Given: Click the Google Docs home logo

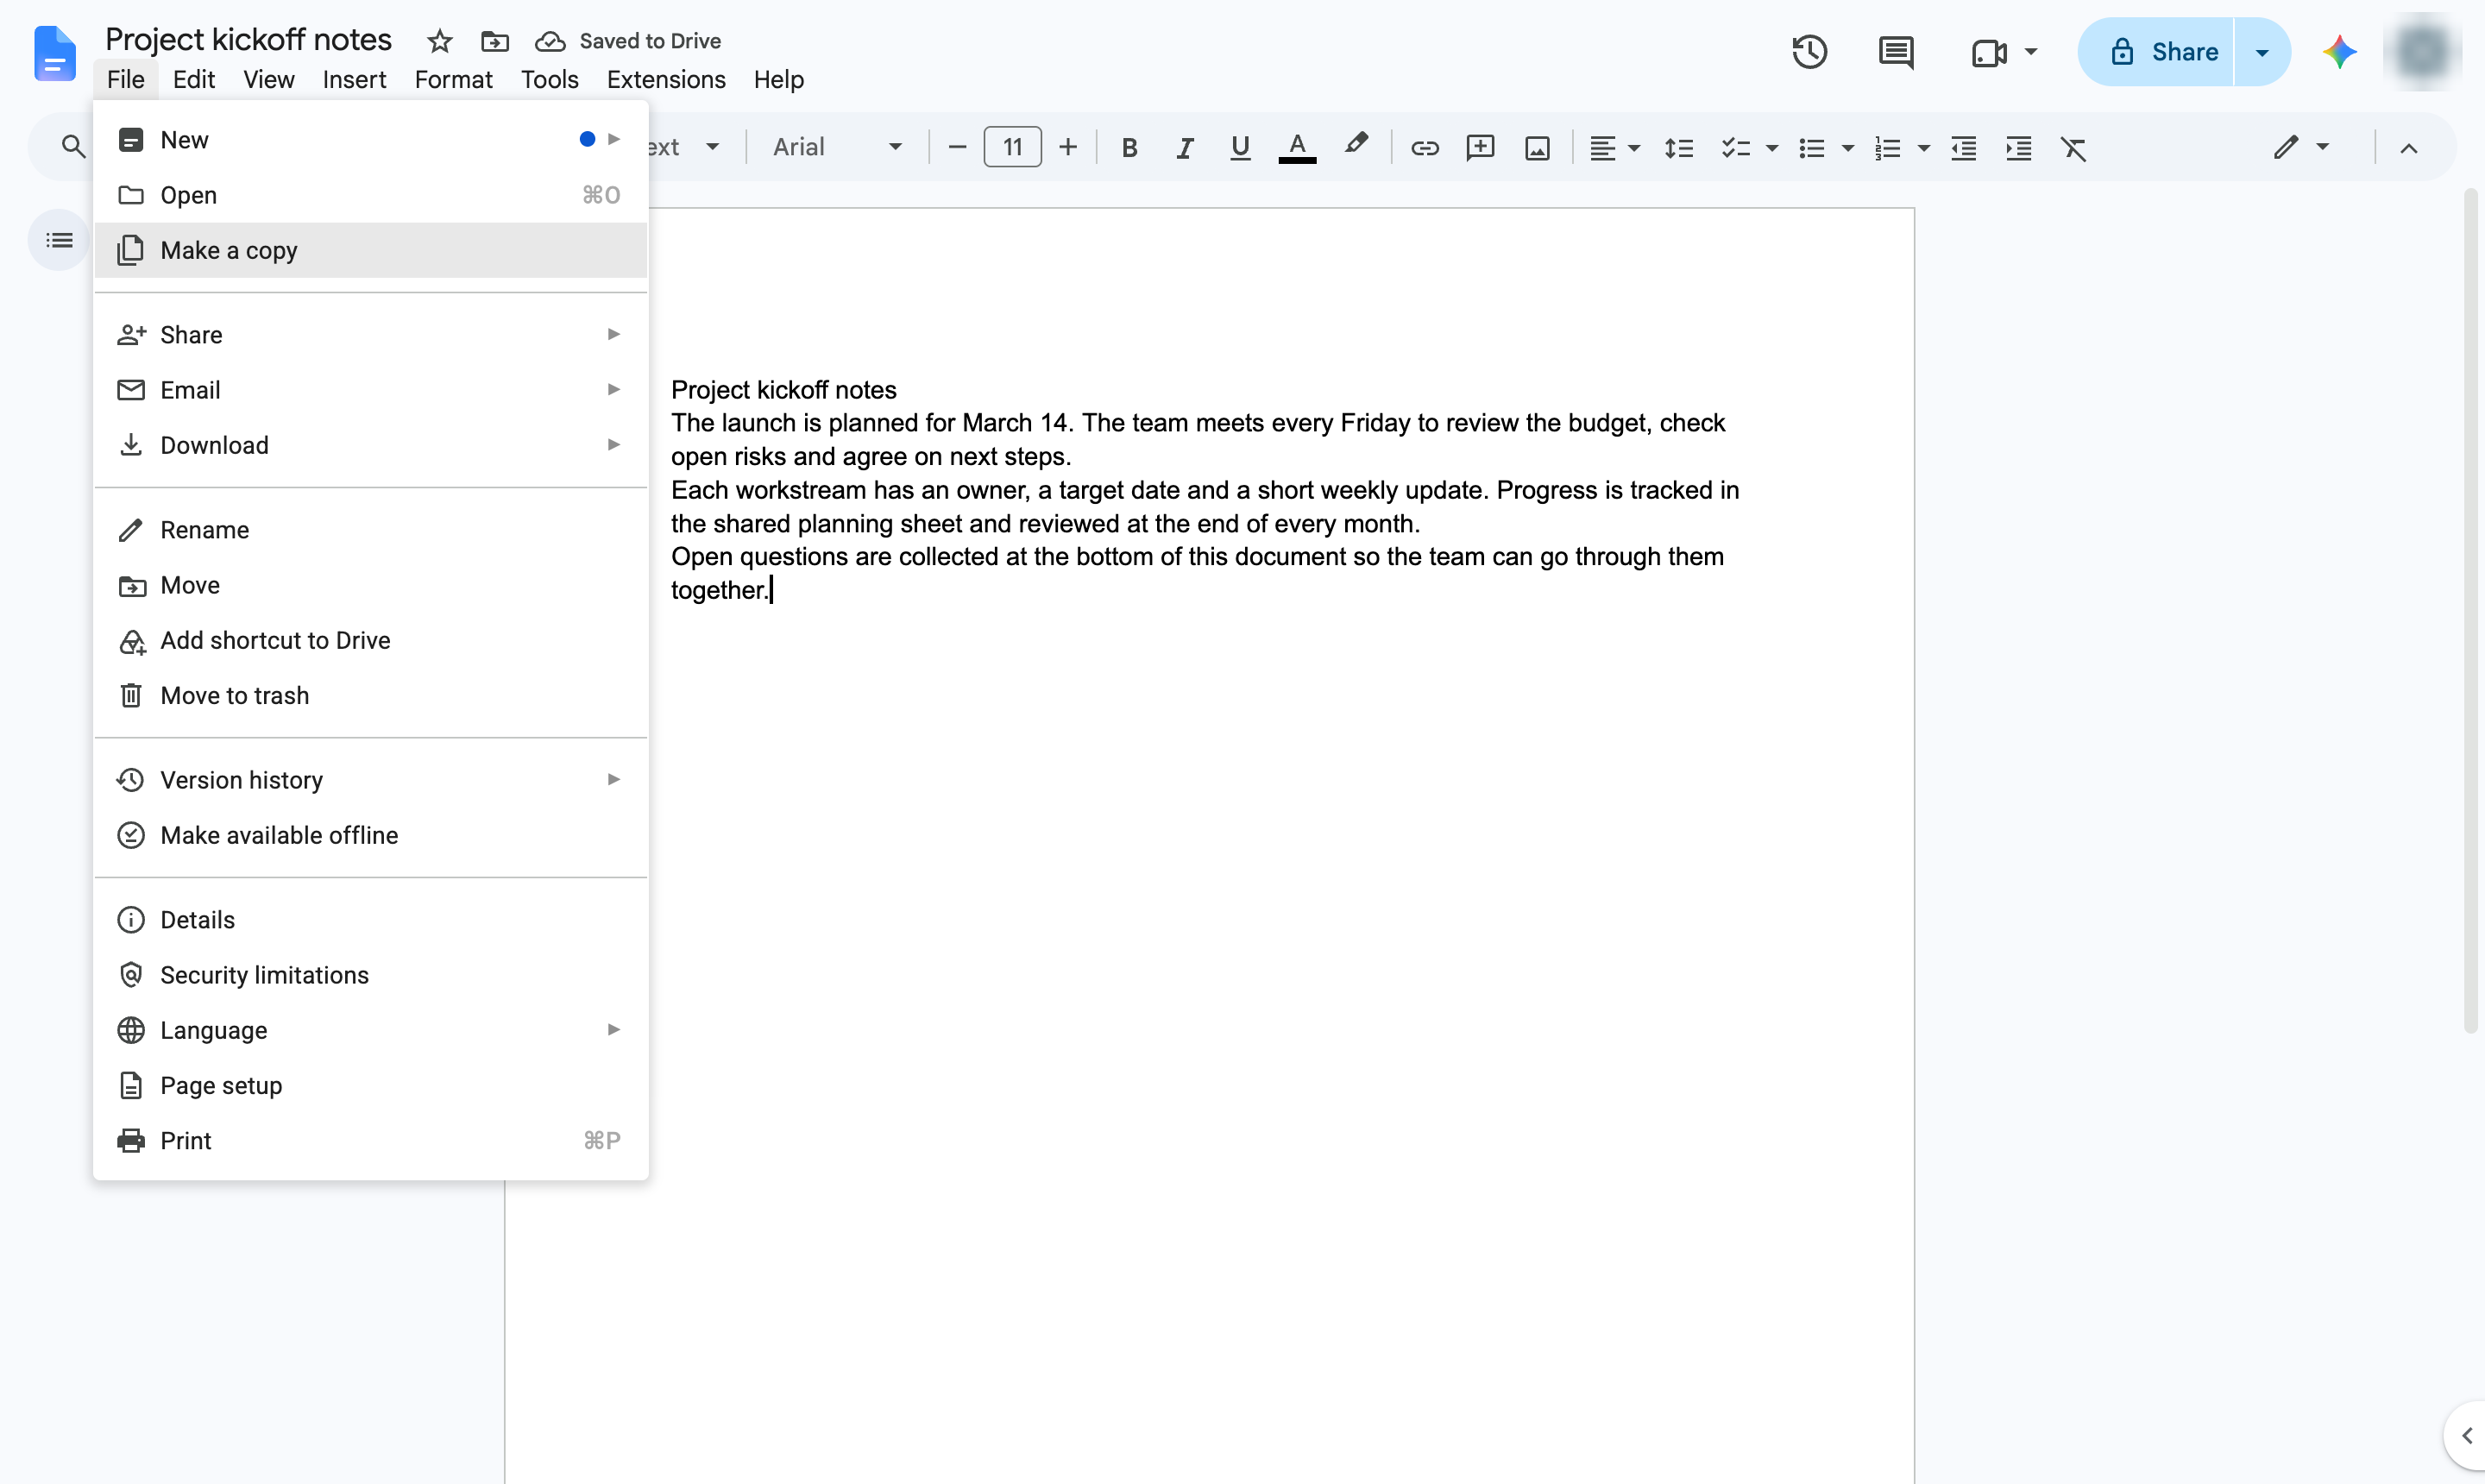Looking at the screenshot, I should pyautogui.click(x=55, y=53).
